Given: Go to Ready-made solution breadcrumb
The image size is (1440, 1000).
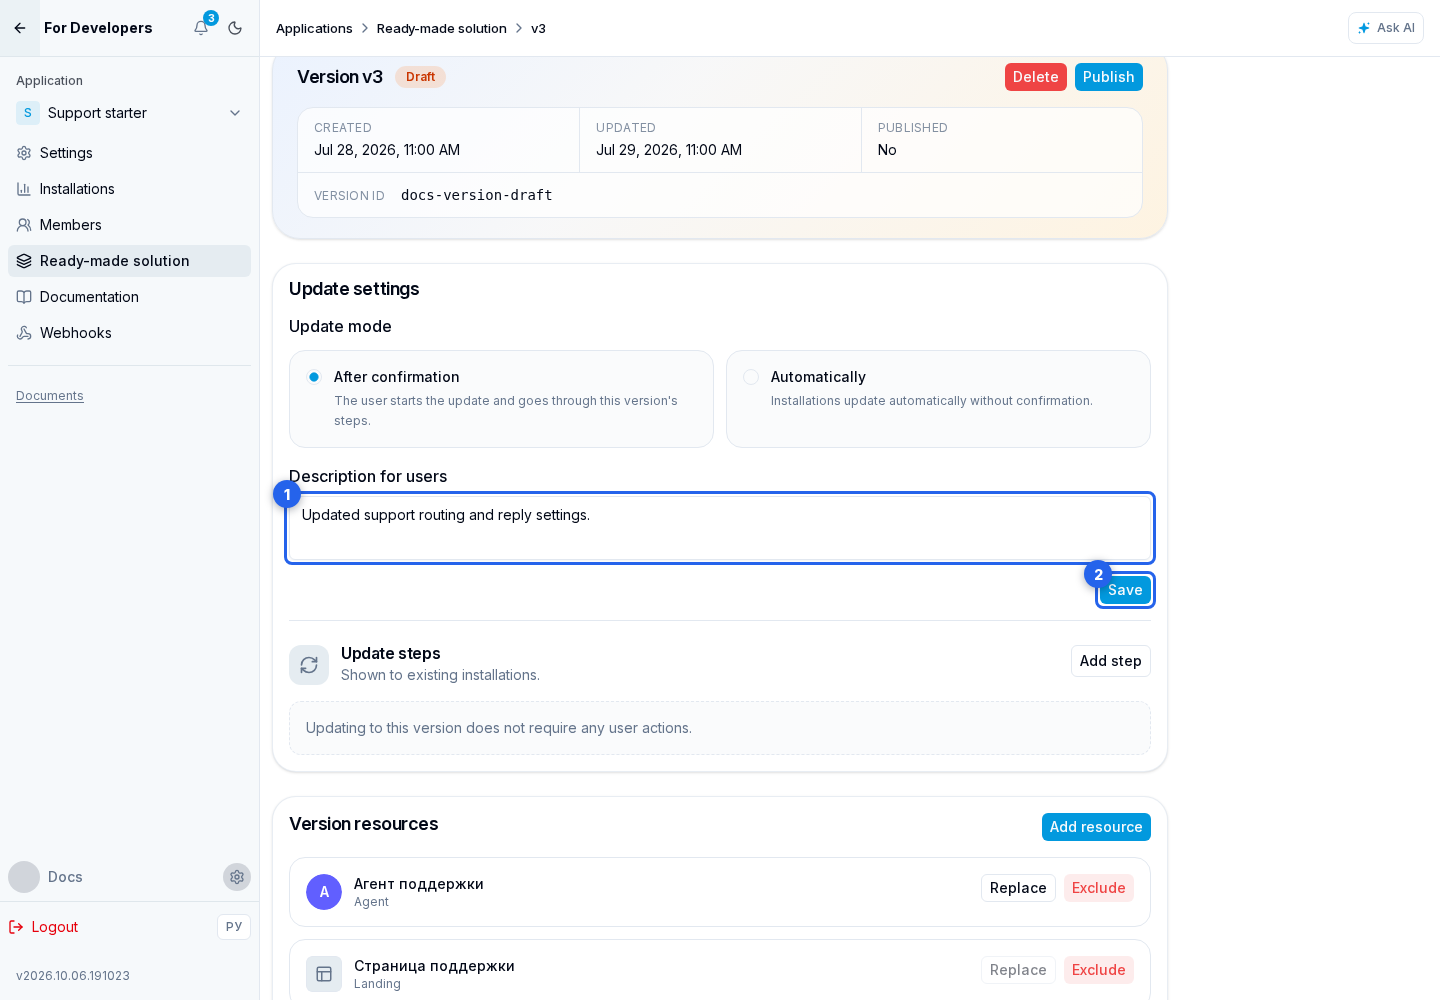Looking at the screenshot, I should pos(442,28).
